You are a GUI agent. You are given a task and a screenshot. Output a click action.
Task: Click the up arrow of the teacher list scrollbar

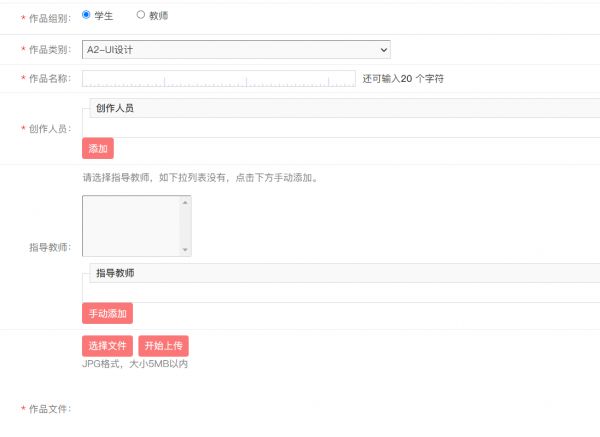(x=185, y=202)
